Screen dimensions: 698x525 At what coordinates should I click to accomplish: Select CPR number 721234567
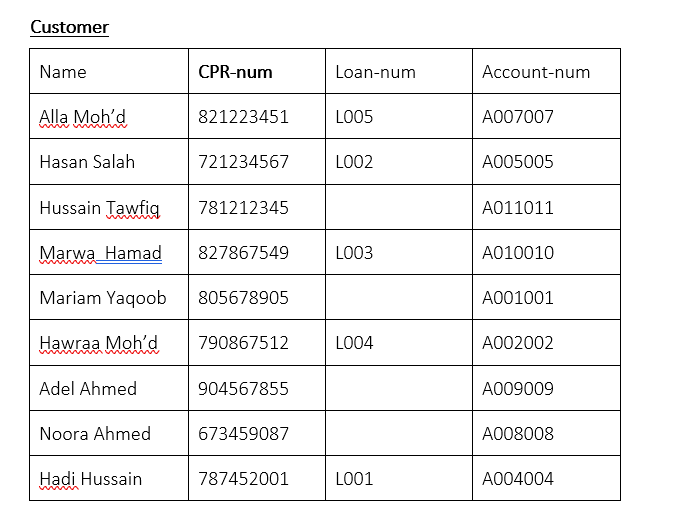(243, 162)
